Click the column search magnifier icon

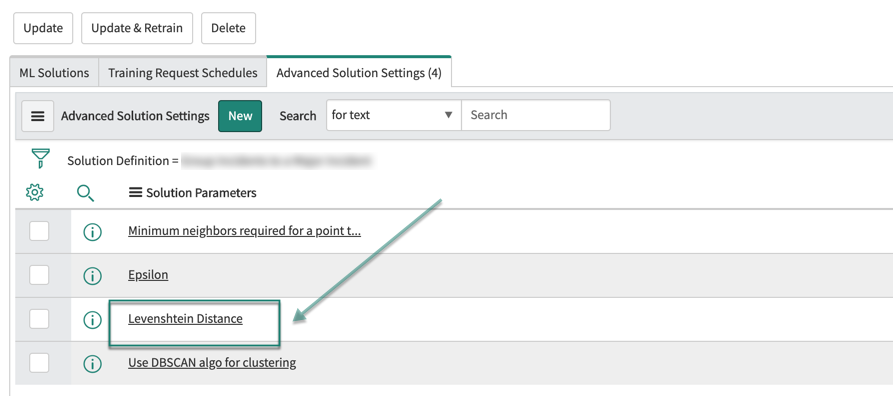85,193
